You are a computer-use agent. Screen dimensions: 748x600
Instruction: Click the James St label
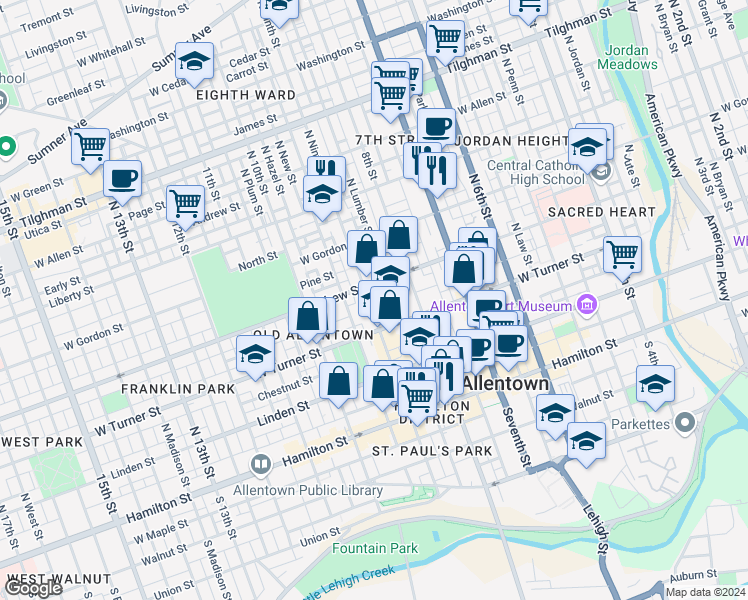[255, 125]
